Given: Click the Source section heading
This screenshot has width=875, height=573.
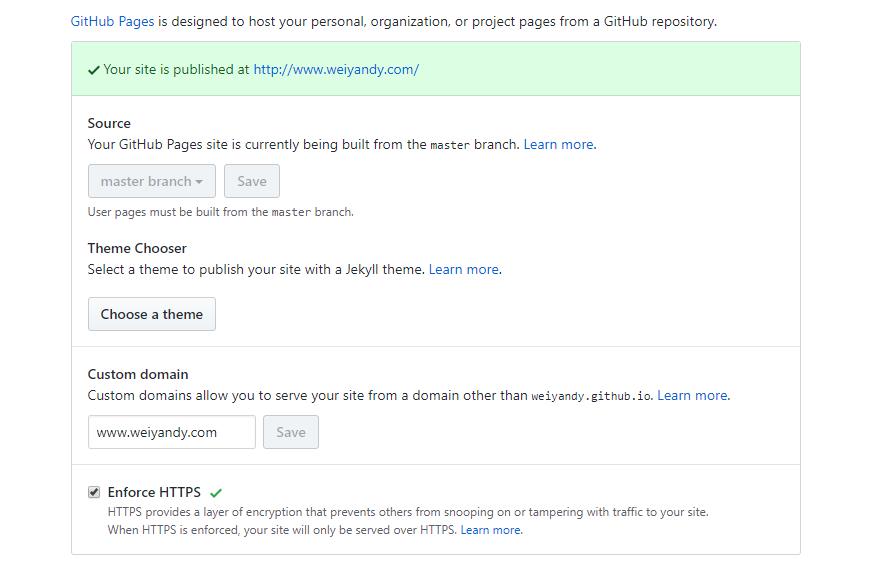Looking at the screenshot, I should pos(109,123).
